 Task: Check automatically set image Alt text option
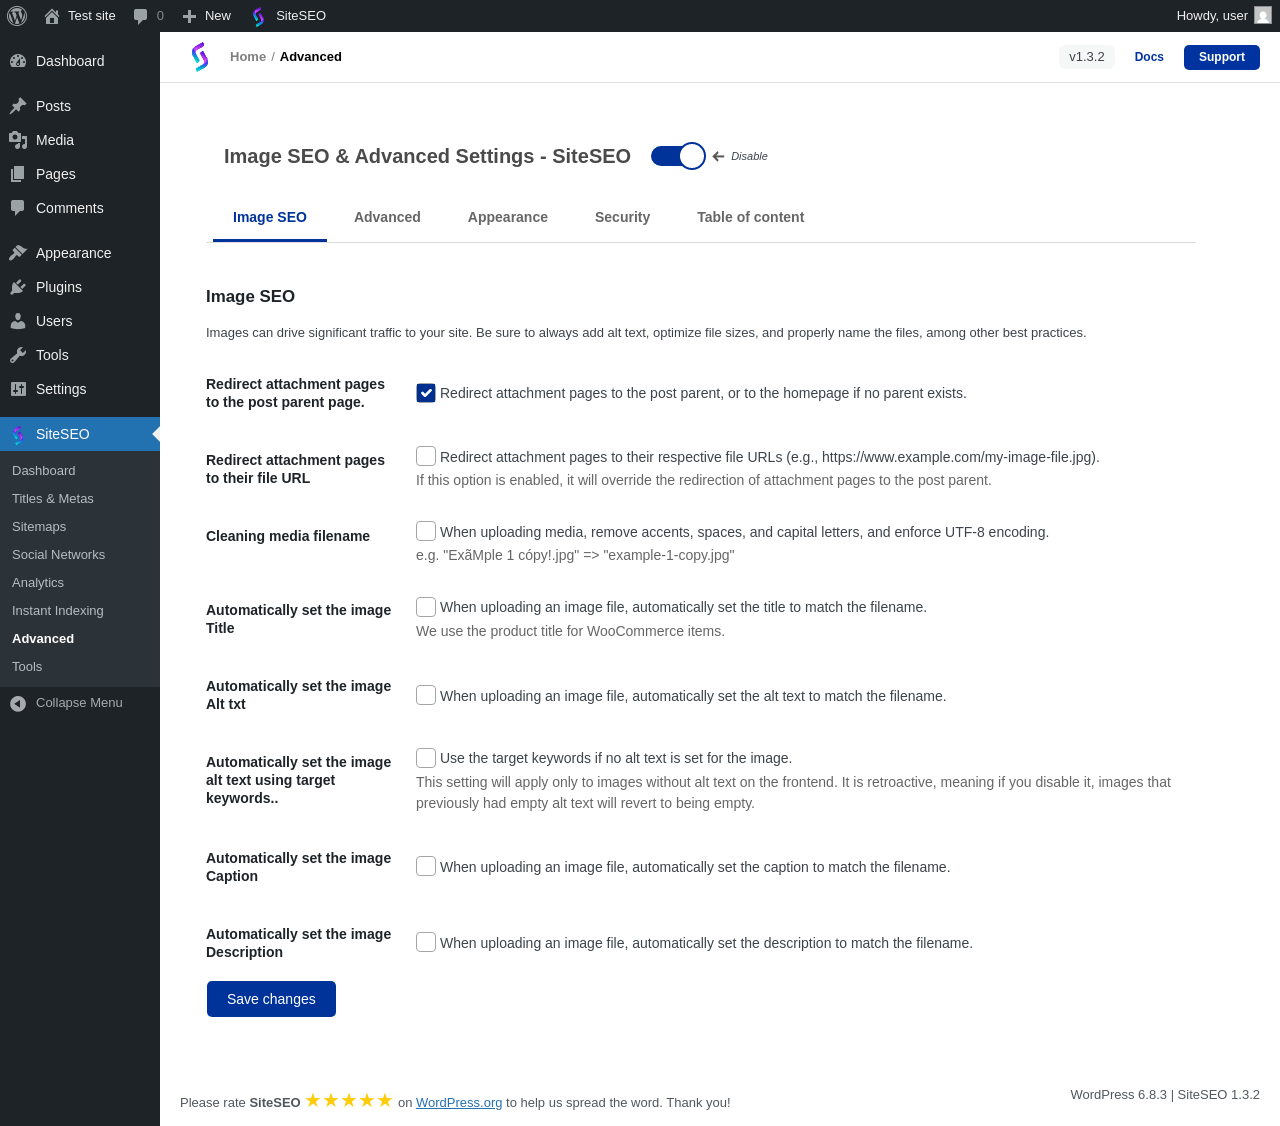pyautogui.click(x=426, y=695)
